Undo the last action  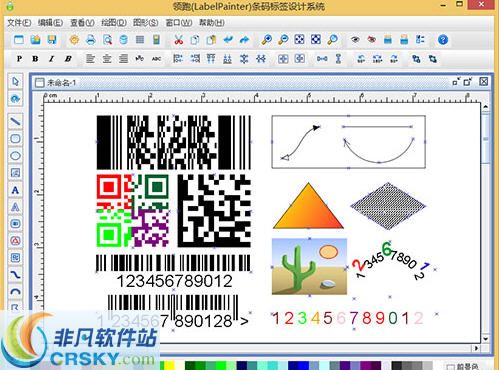tap(228, 40)
